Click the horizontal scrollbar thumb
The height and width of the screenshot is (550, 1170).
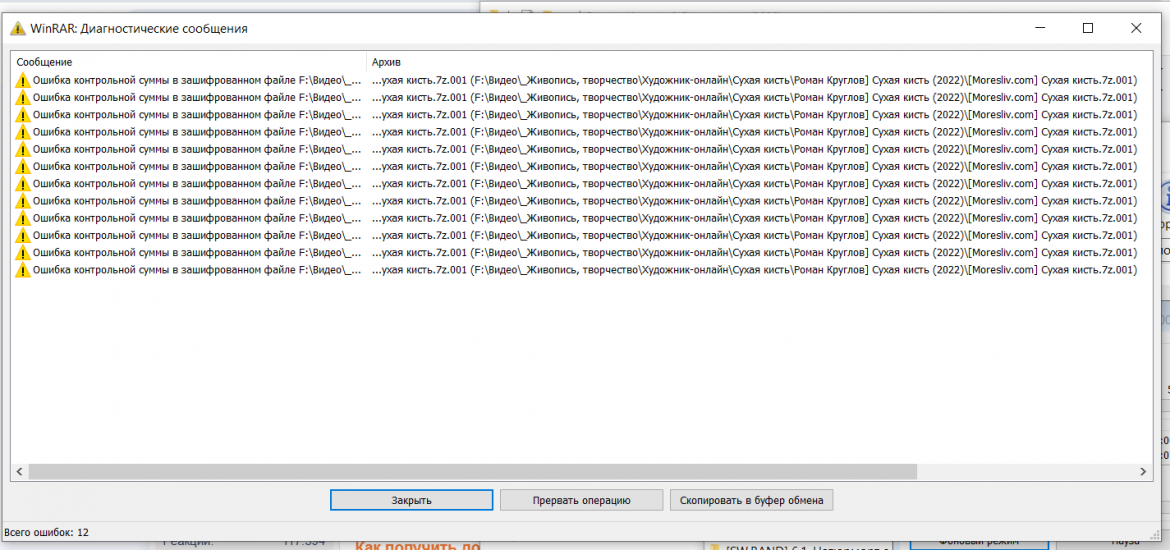coord(472,472)
